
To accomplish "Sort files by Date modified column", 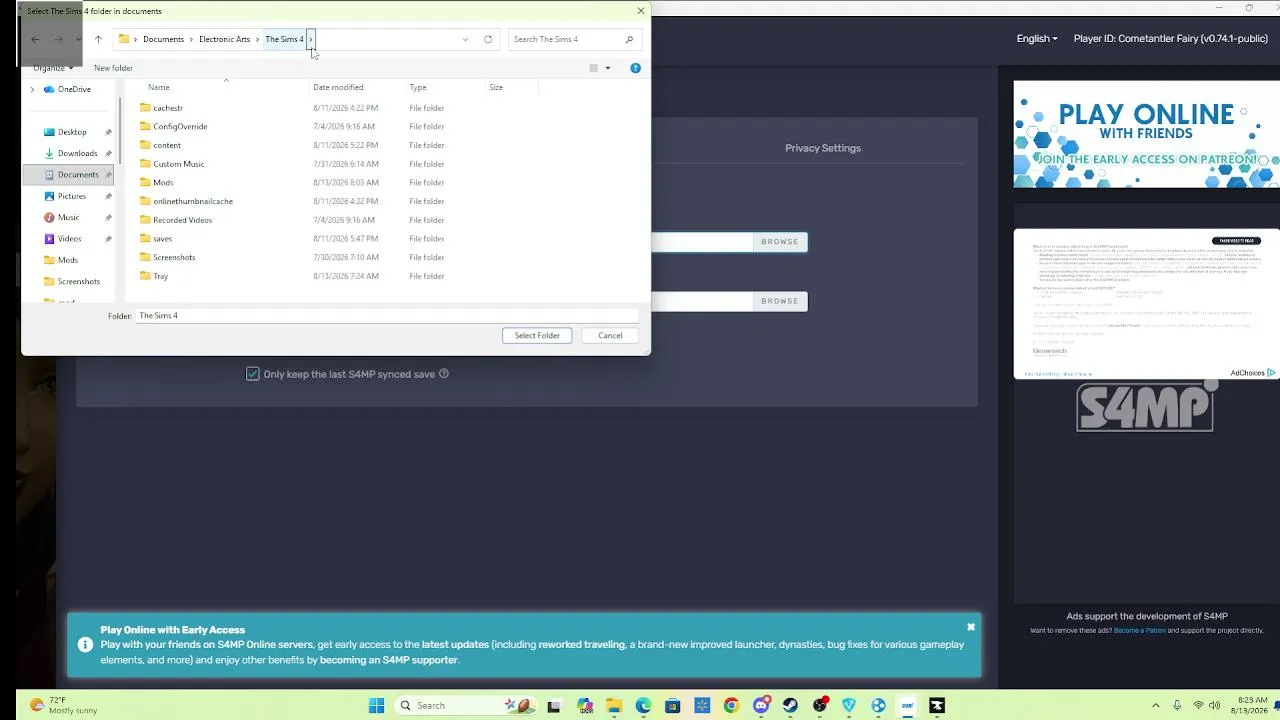I will (x=338, y=87).
